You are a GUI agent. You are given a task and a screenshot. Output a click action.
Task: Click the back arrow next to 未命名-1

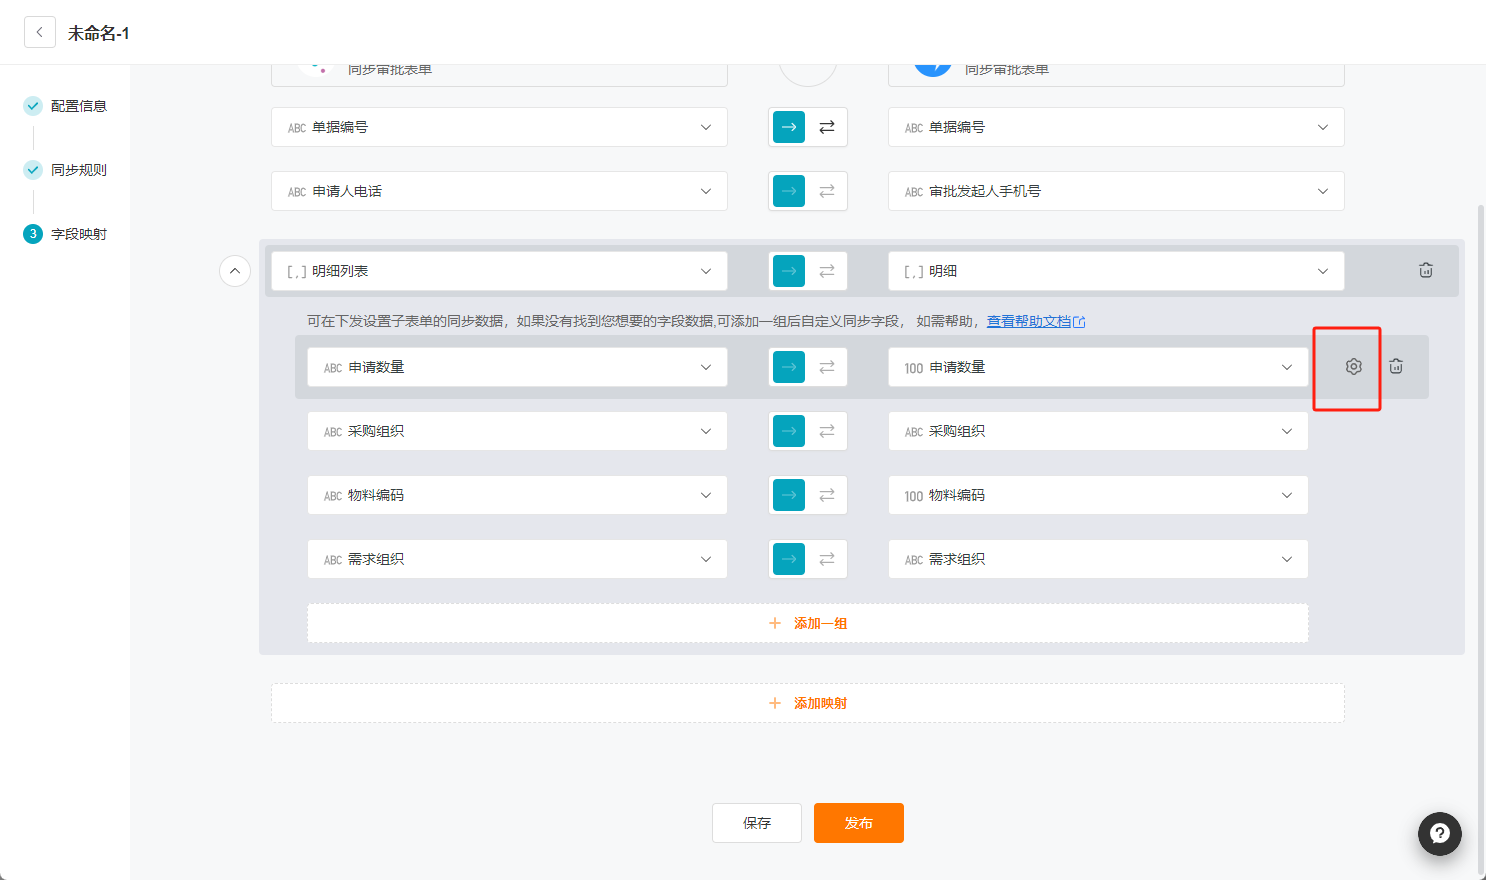pos(40,32)
